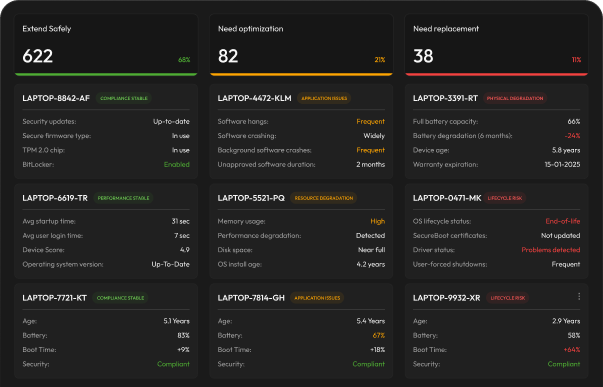The width and height of the screenshot is (603, 387).
Task: Click the Device age '5.8 years' value
Action: point(566,150)
